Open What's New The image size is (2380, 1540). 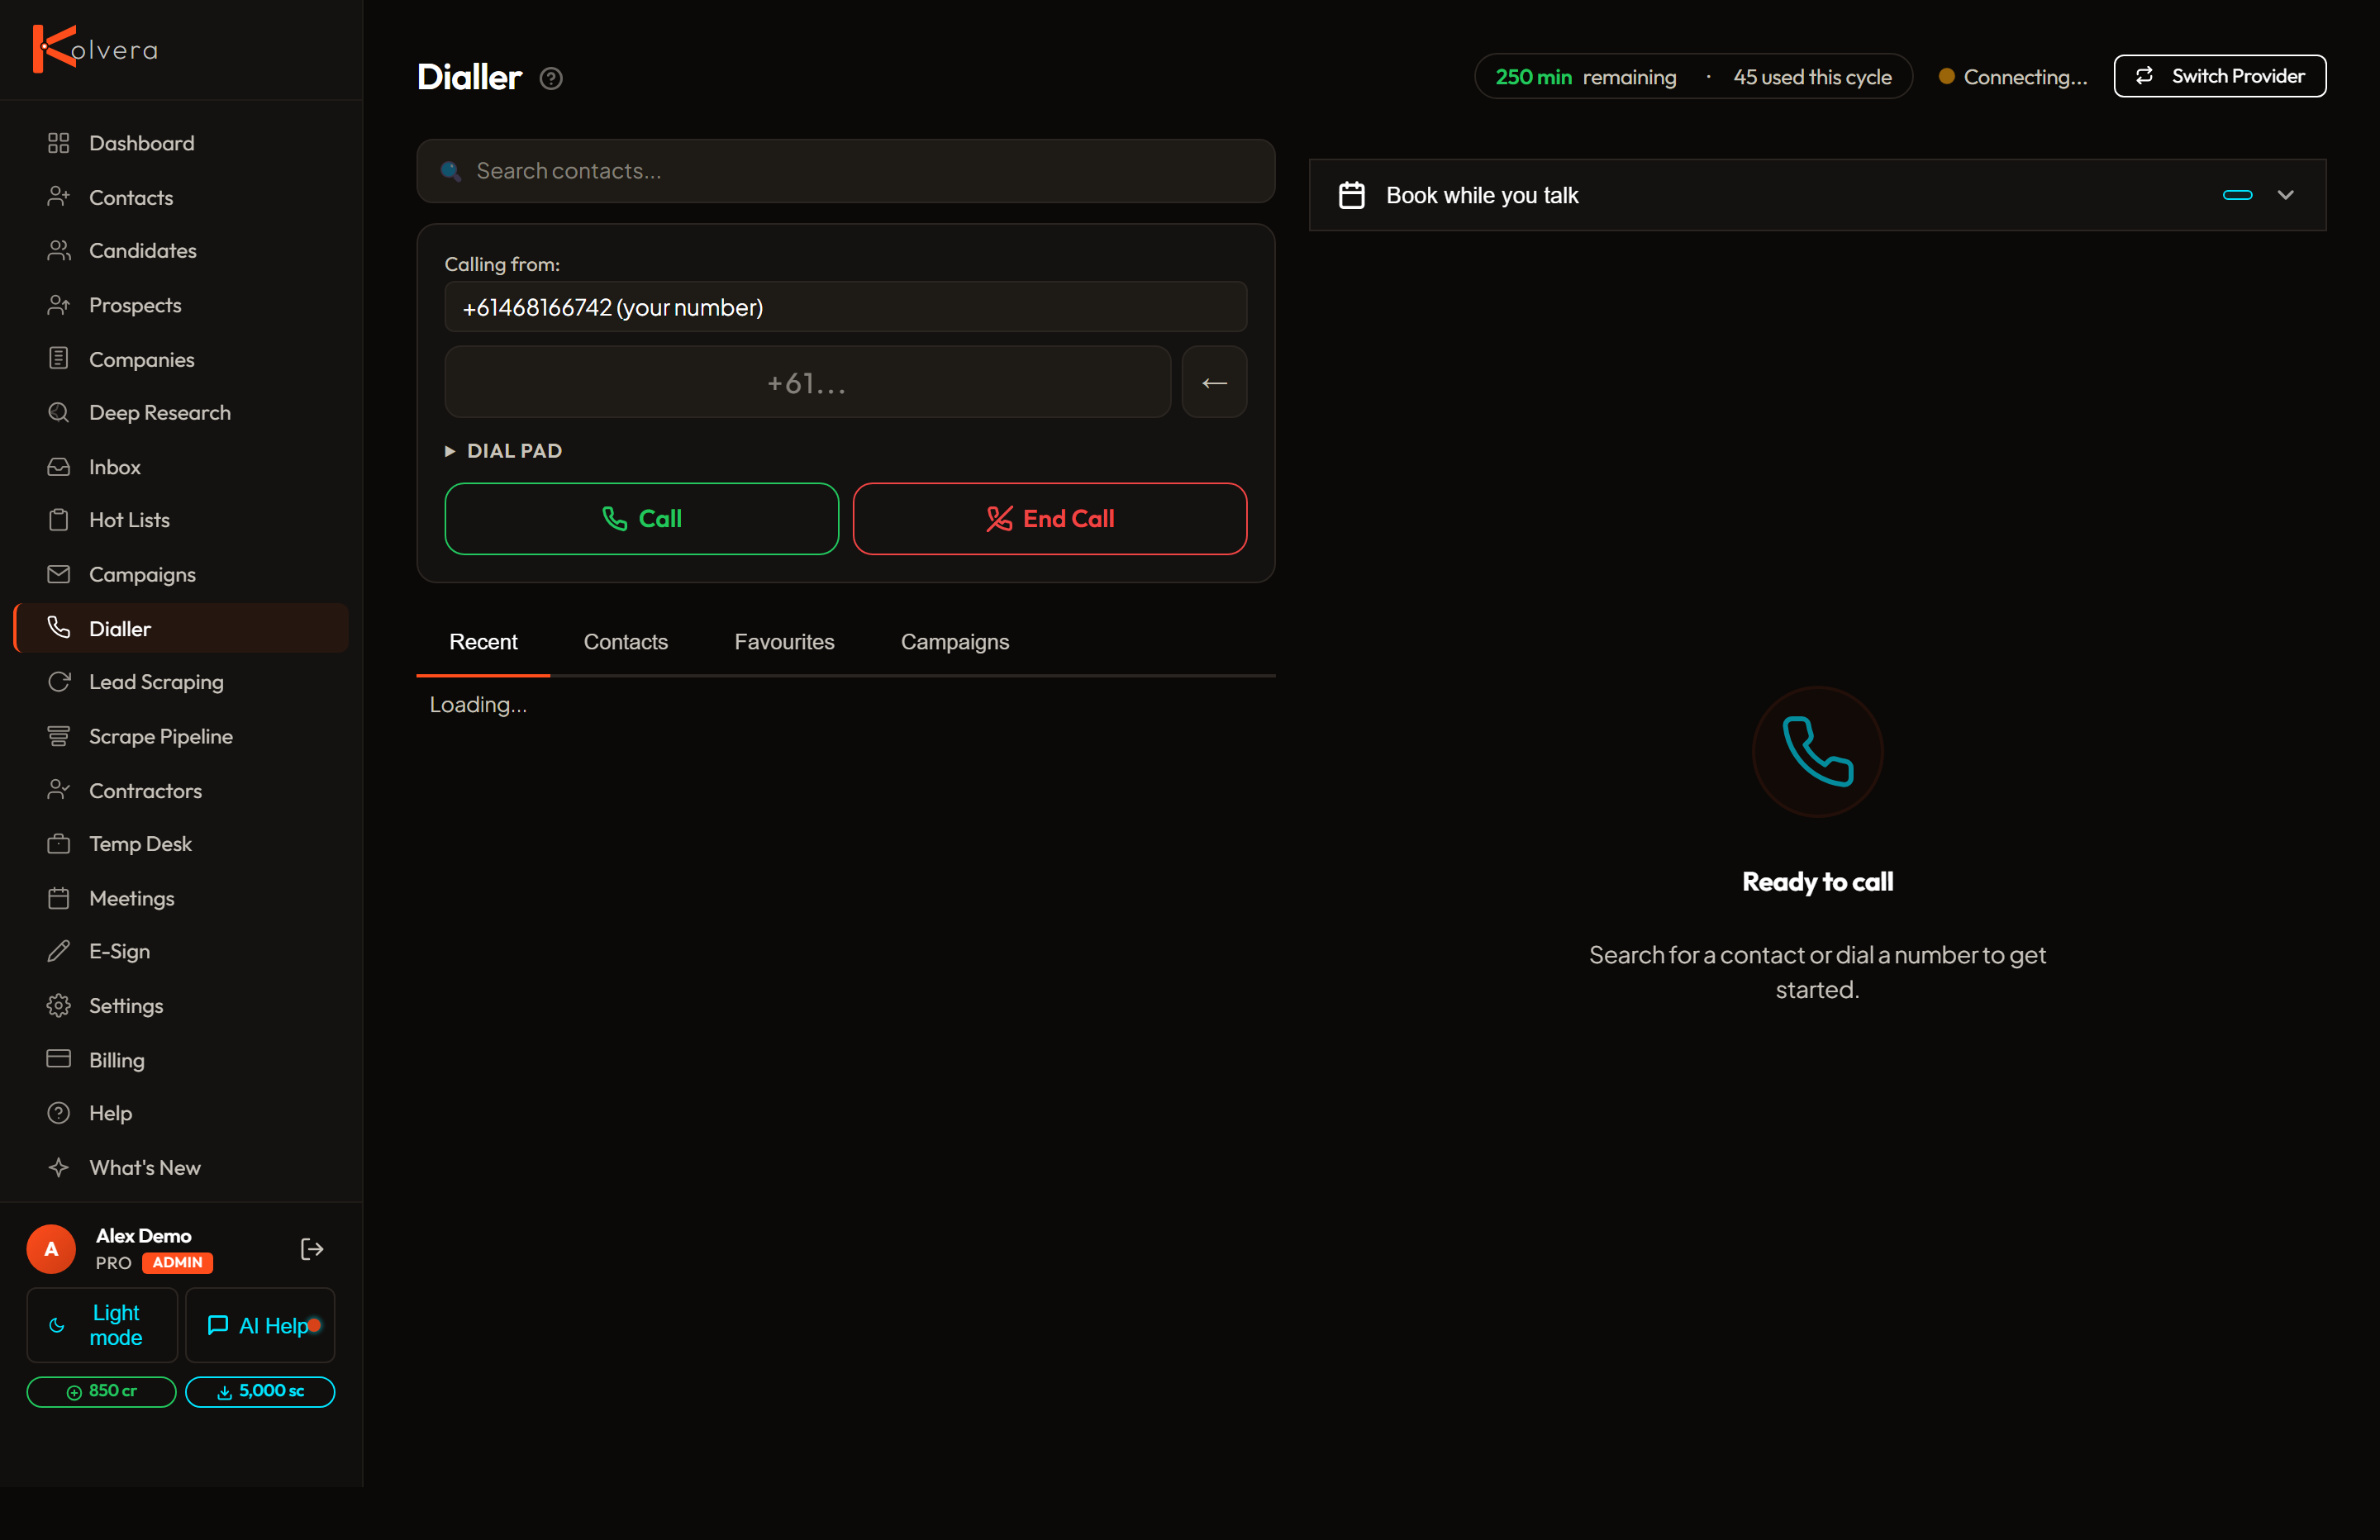point(181,1168)
